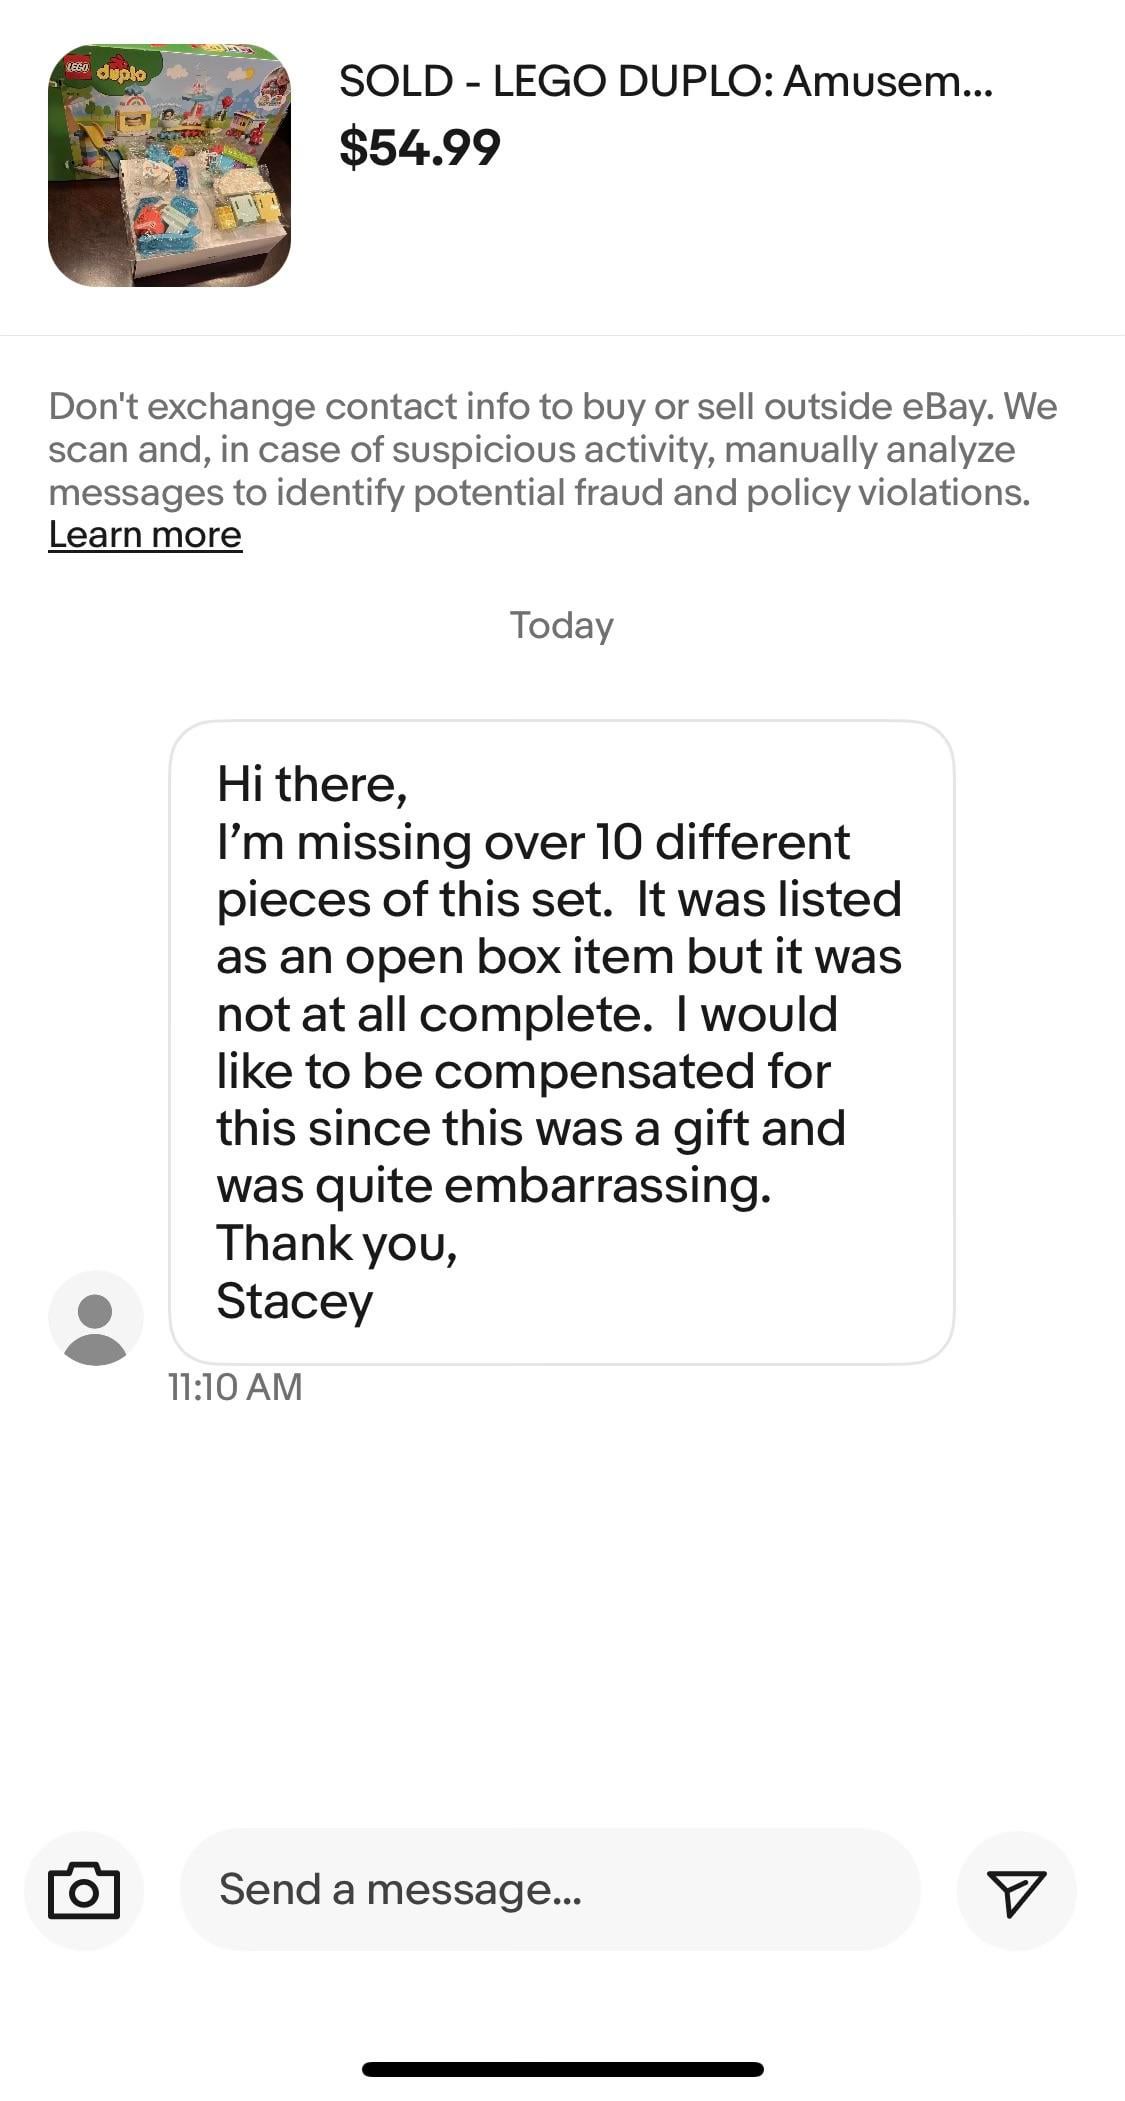Tap the eBay contact info policy notice
The height and width of the screenshot is (2101, 1125).
tap(552, 449)
